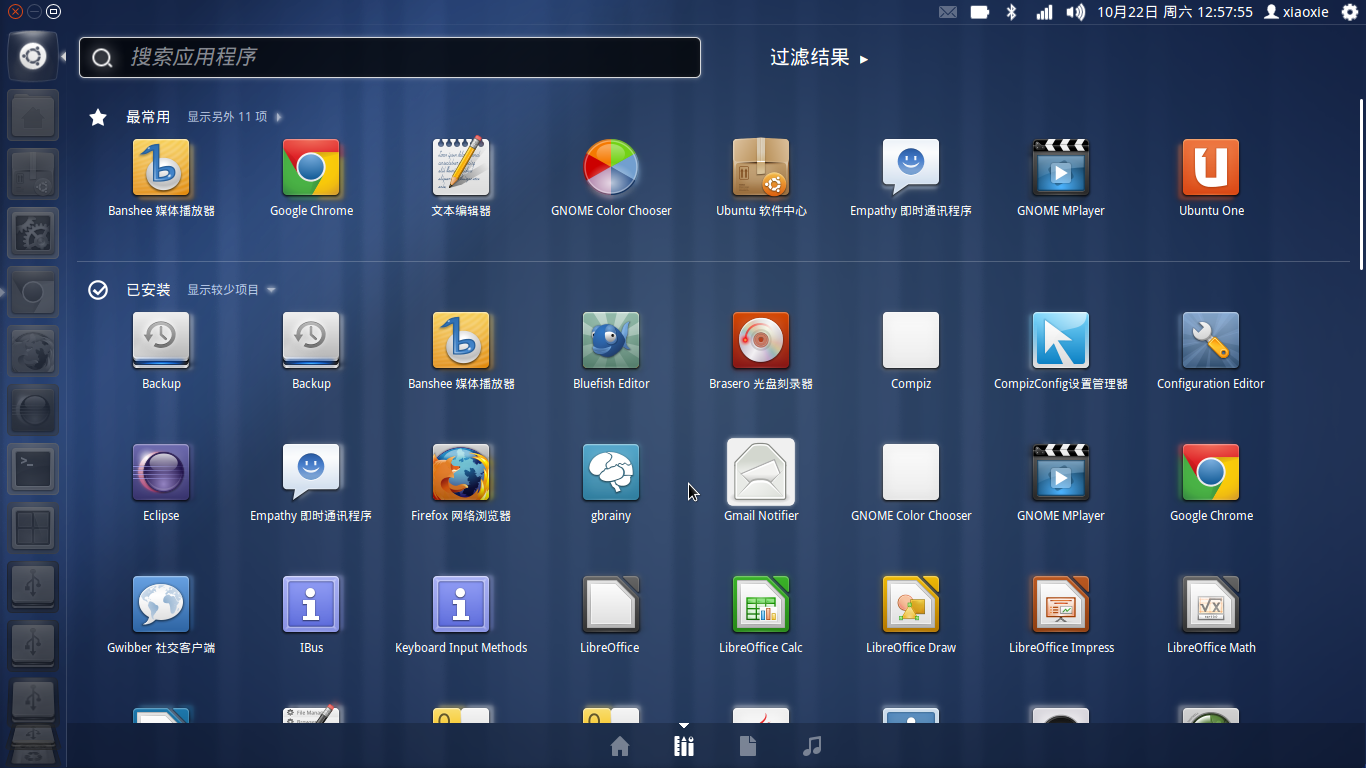1366x768 pixels.
Task: Switch to Applications lens tab
Action: [x=684, y=746]
